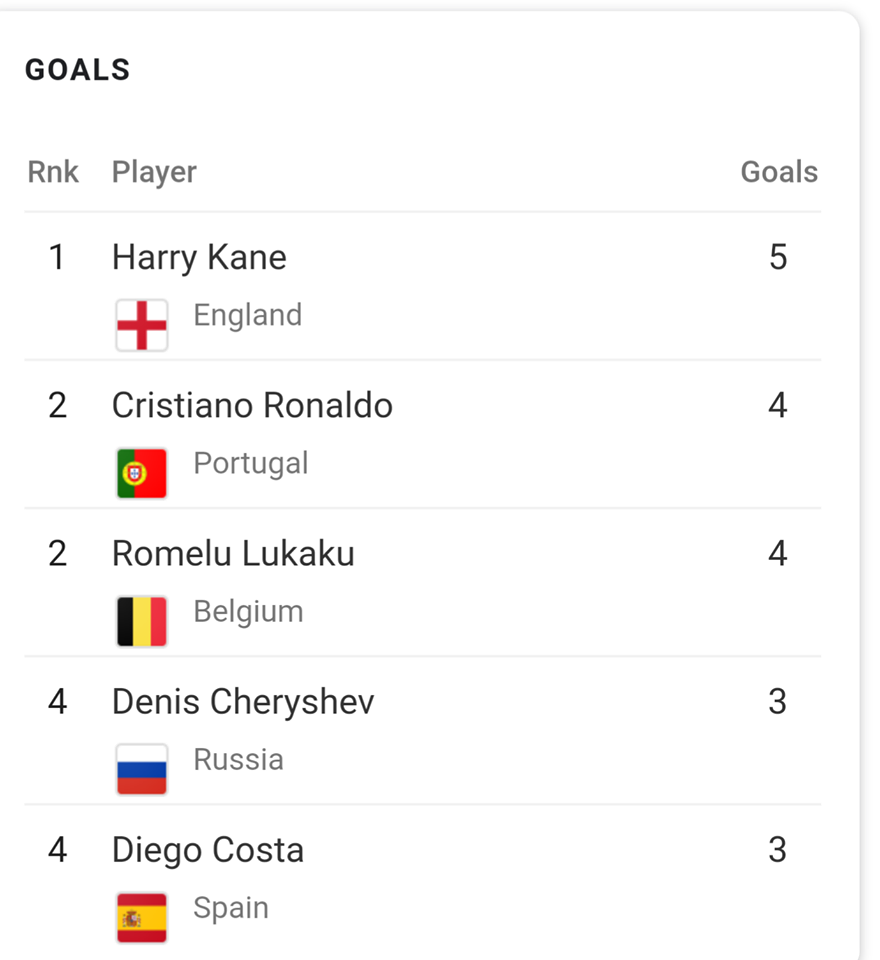Click the Belgium team label
Viewport: 880px width, 960px height.
[x=248, y=613]
